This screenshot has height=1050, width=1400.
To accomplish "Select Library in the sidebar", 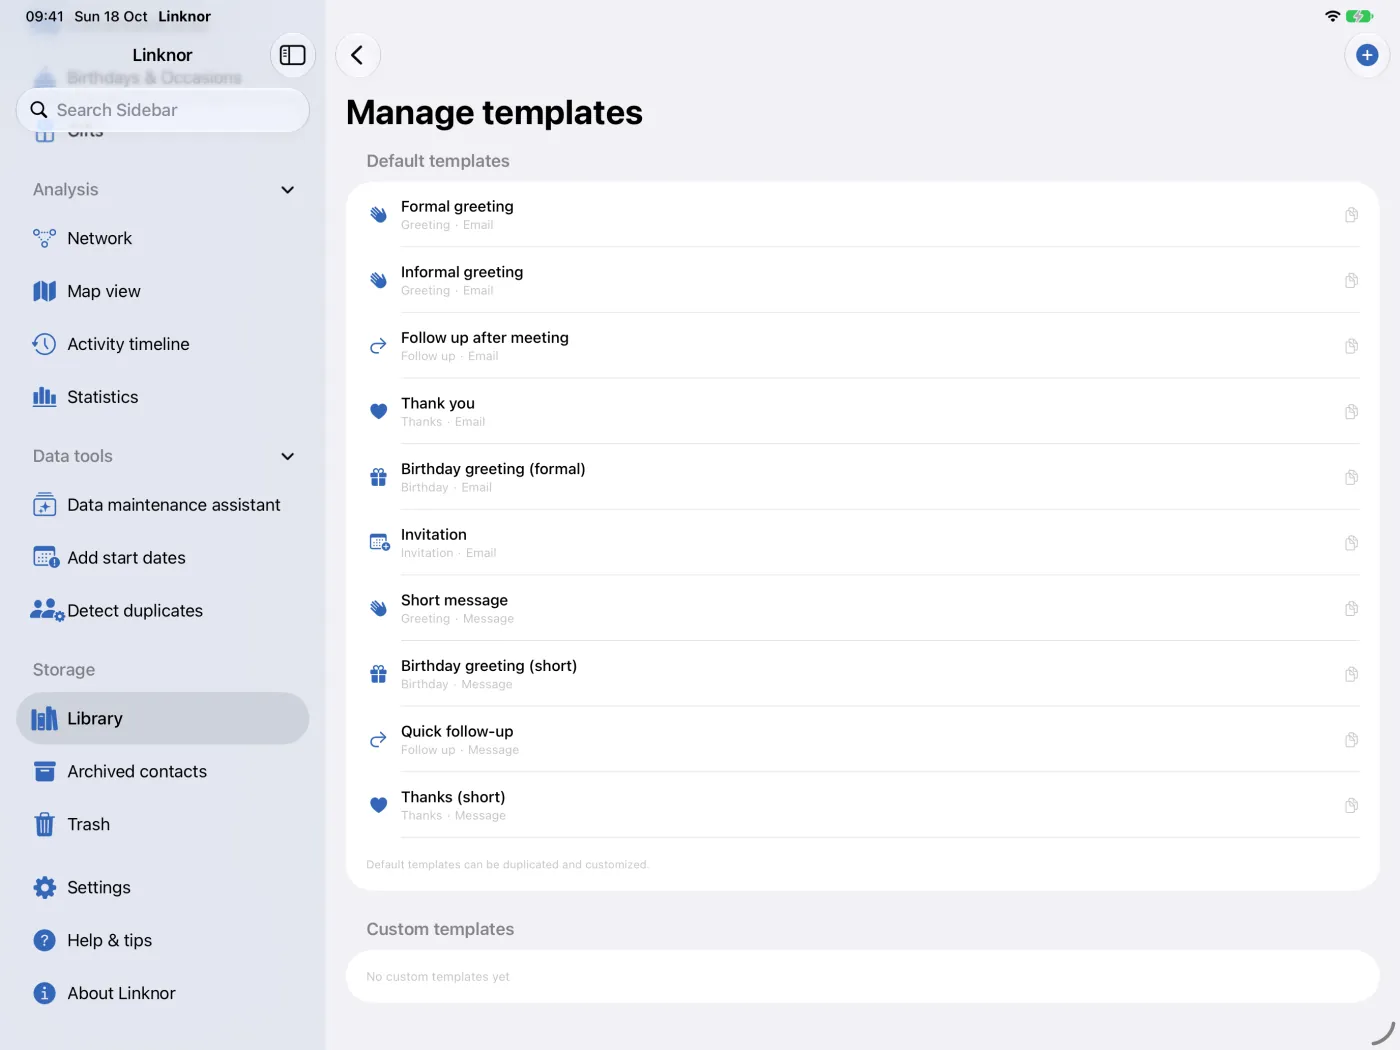I will point(163,718).
